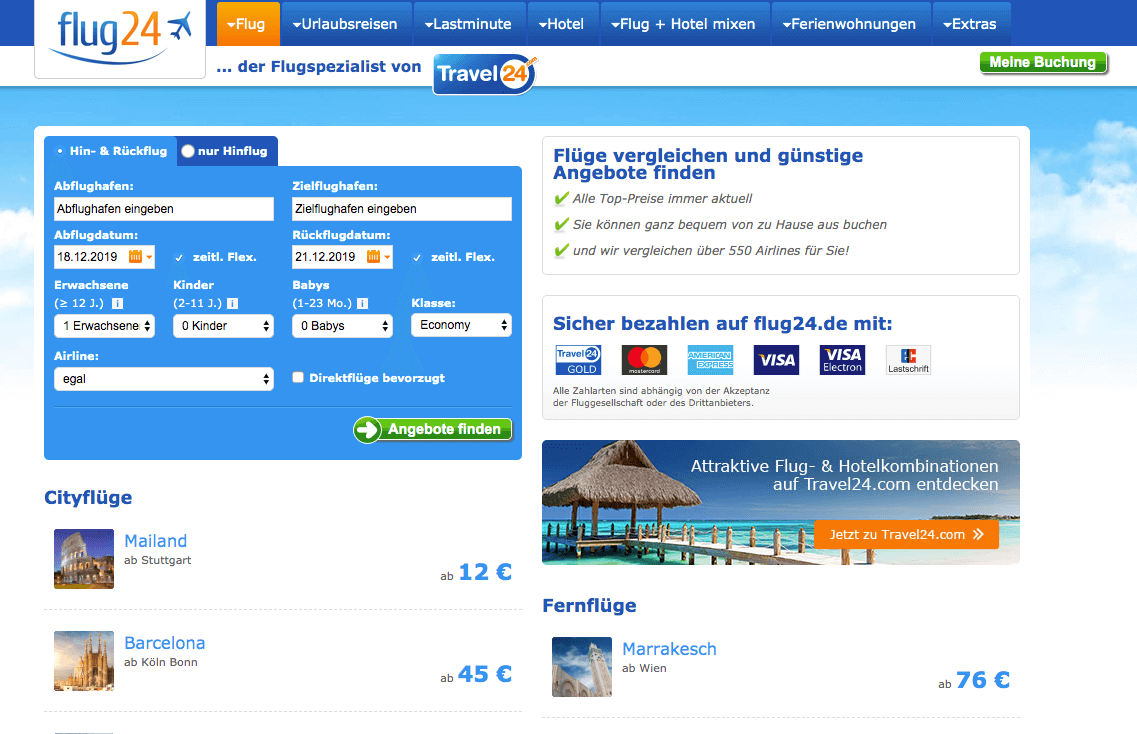Open the Lastminute menu
The width and height of the screenshot is (1137, 734).
pos(469,24)
